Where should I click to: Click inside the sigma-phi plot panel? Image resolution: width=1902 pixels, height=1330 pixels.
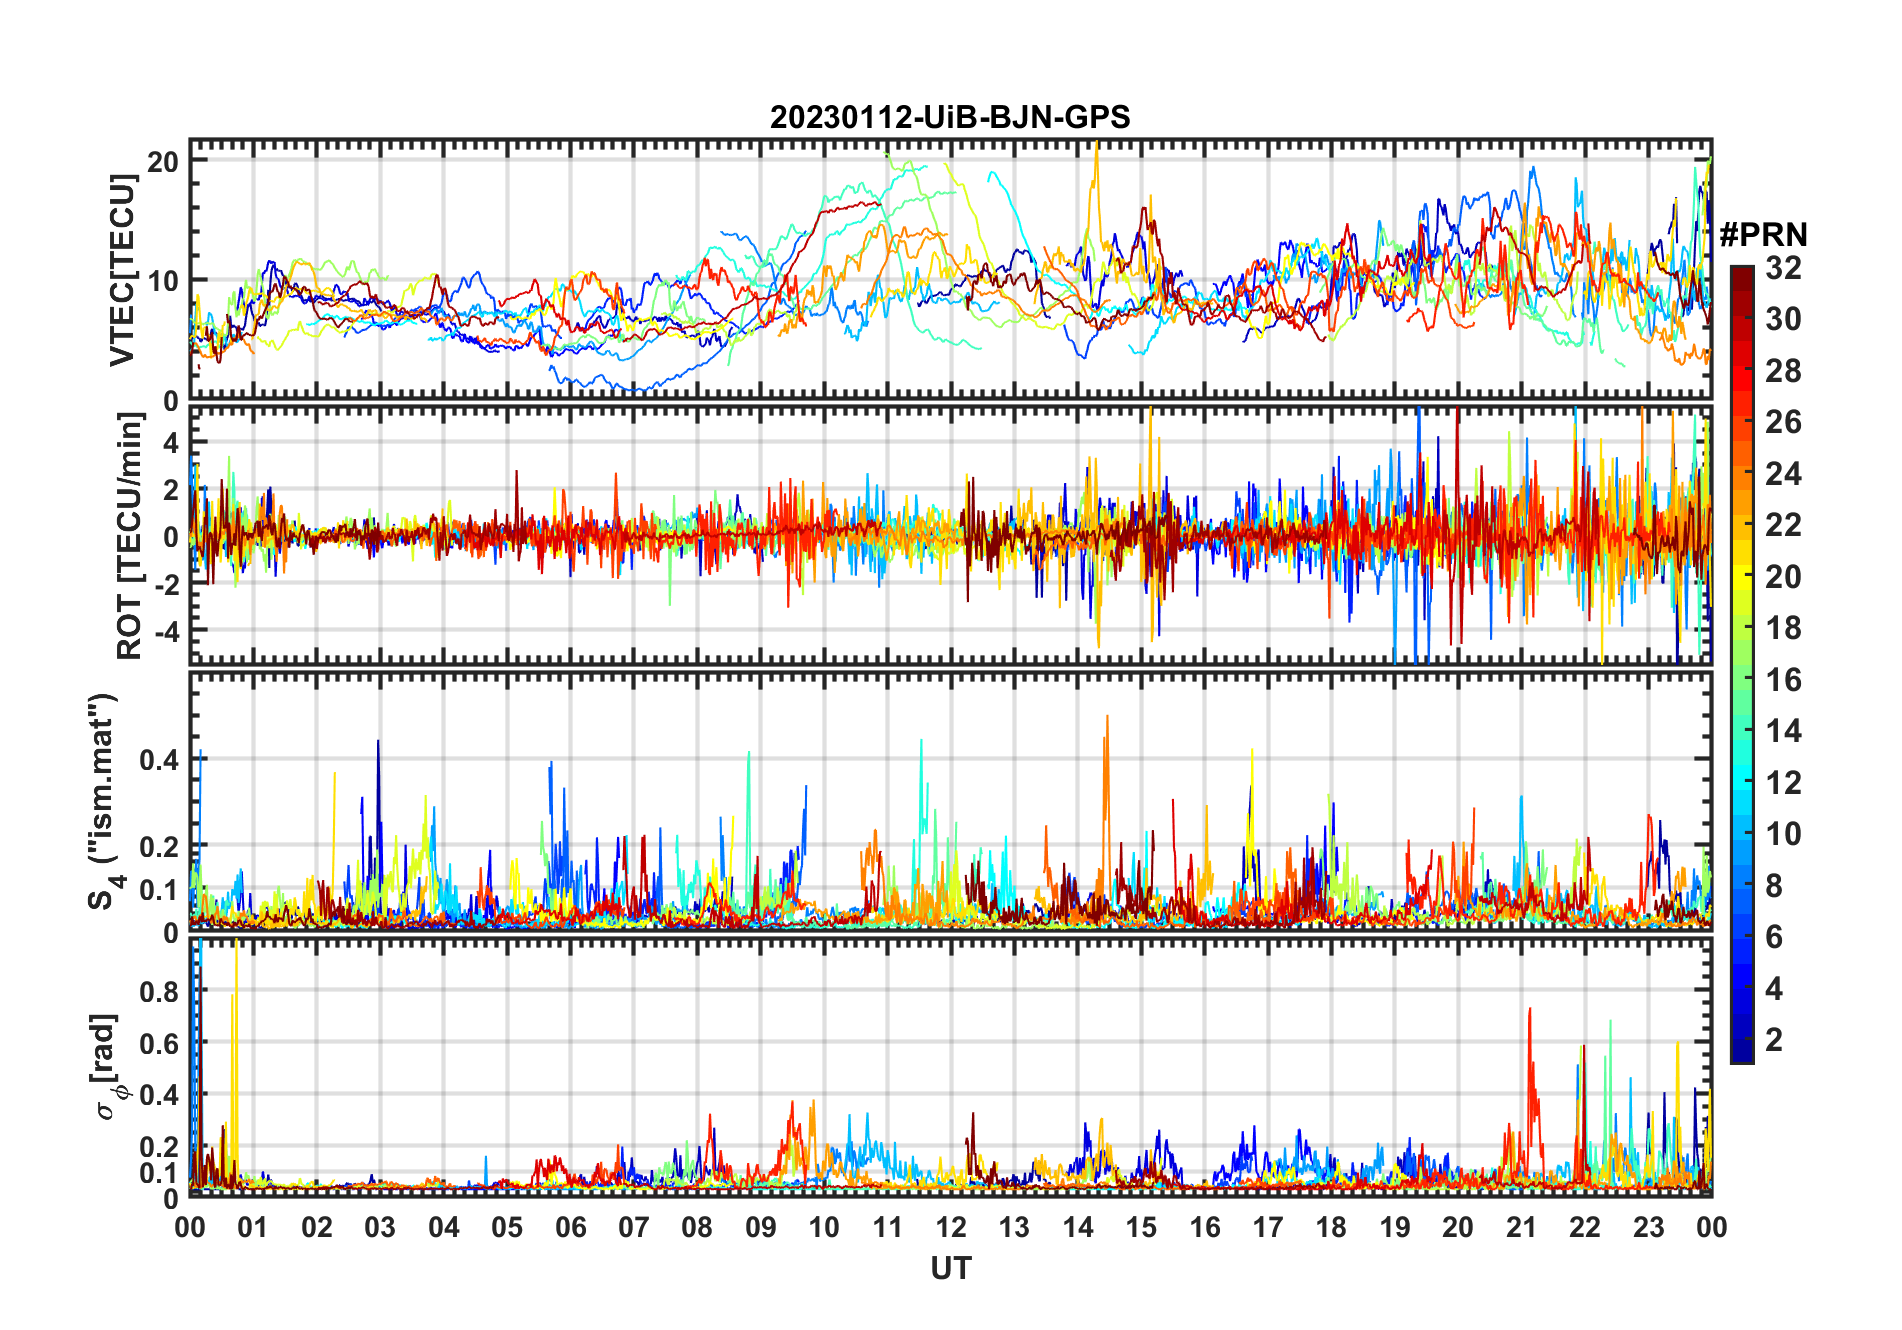pos(950,1066)
